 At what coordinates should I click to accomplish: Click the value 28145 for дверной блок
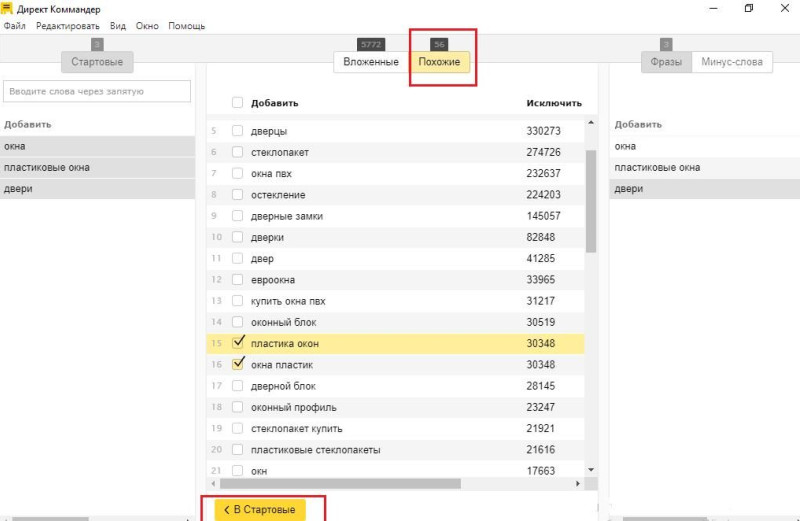coord(540,386)
